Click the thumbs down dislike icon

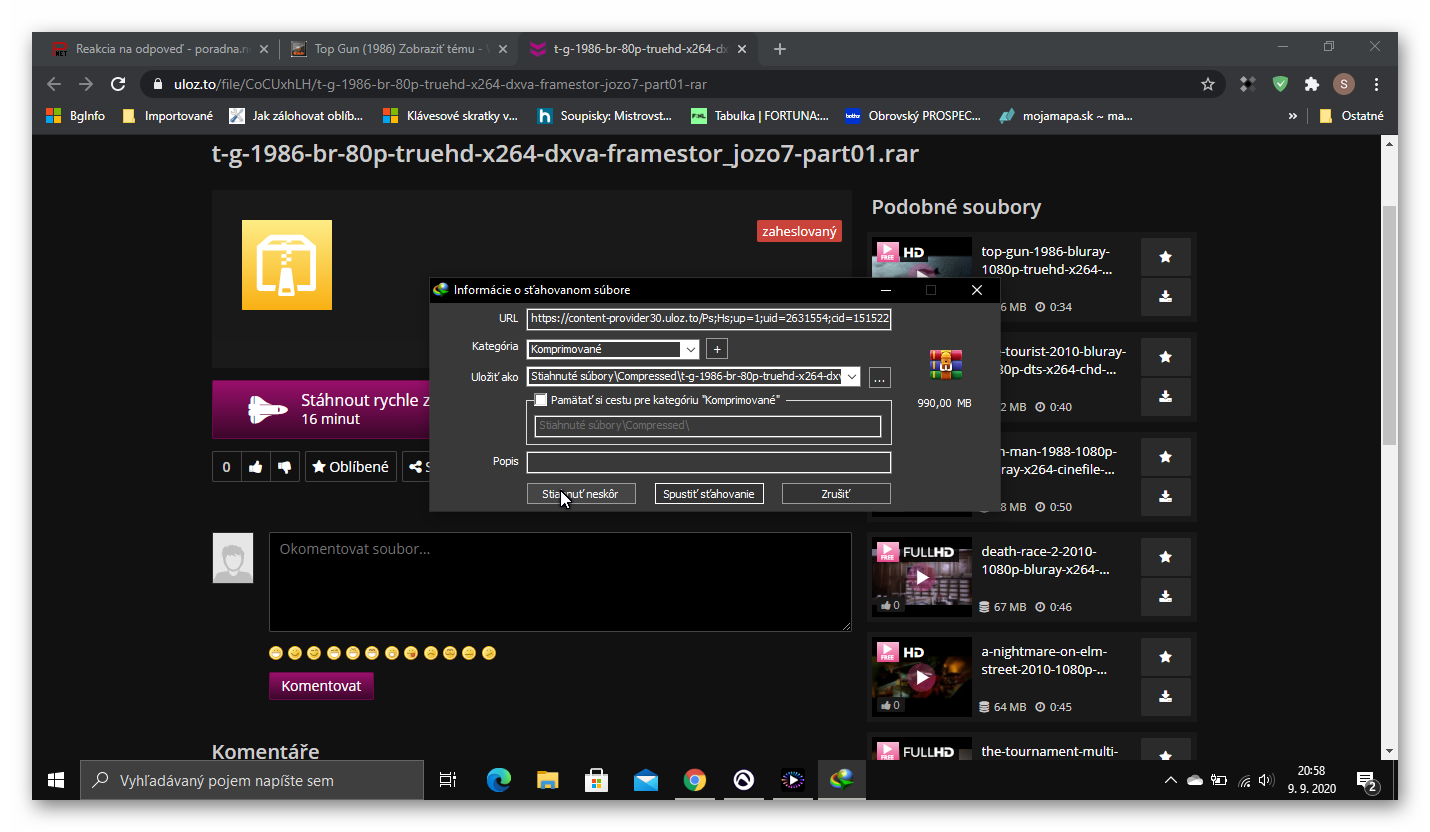tap(284, 467)
